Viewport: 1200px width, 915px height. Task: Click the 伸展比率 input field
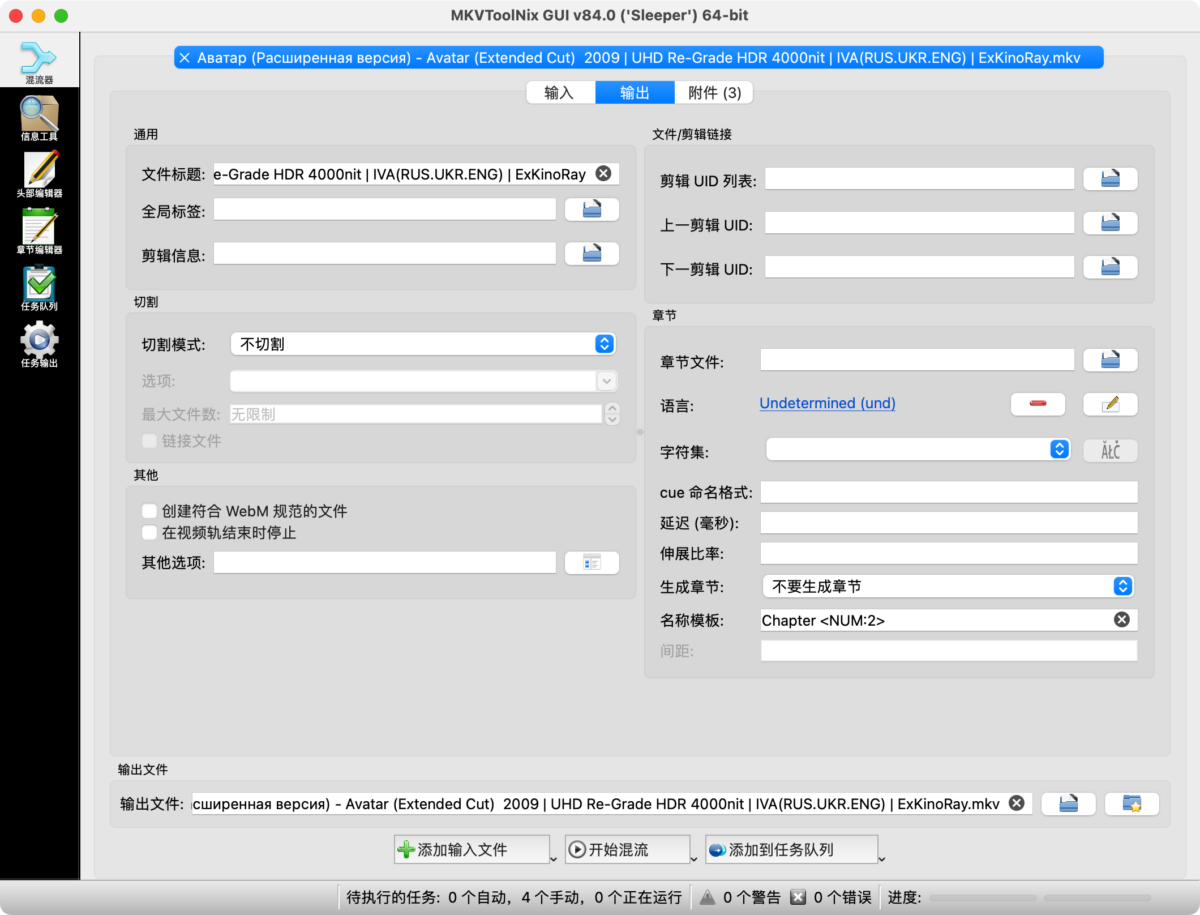949,553
